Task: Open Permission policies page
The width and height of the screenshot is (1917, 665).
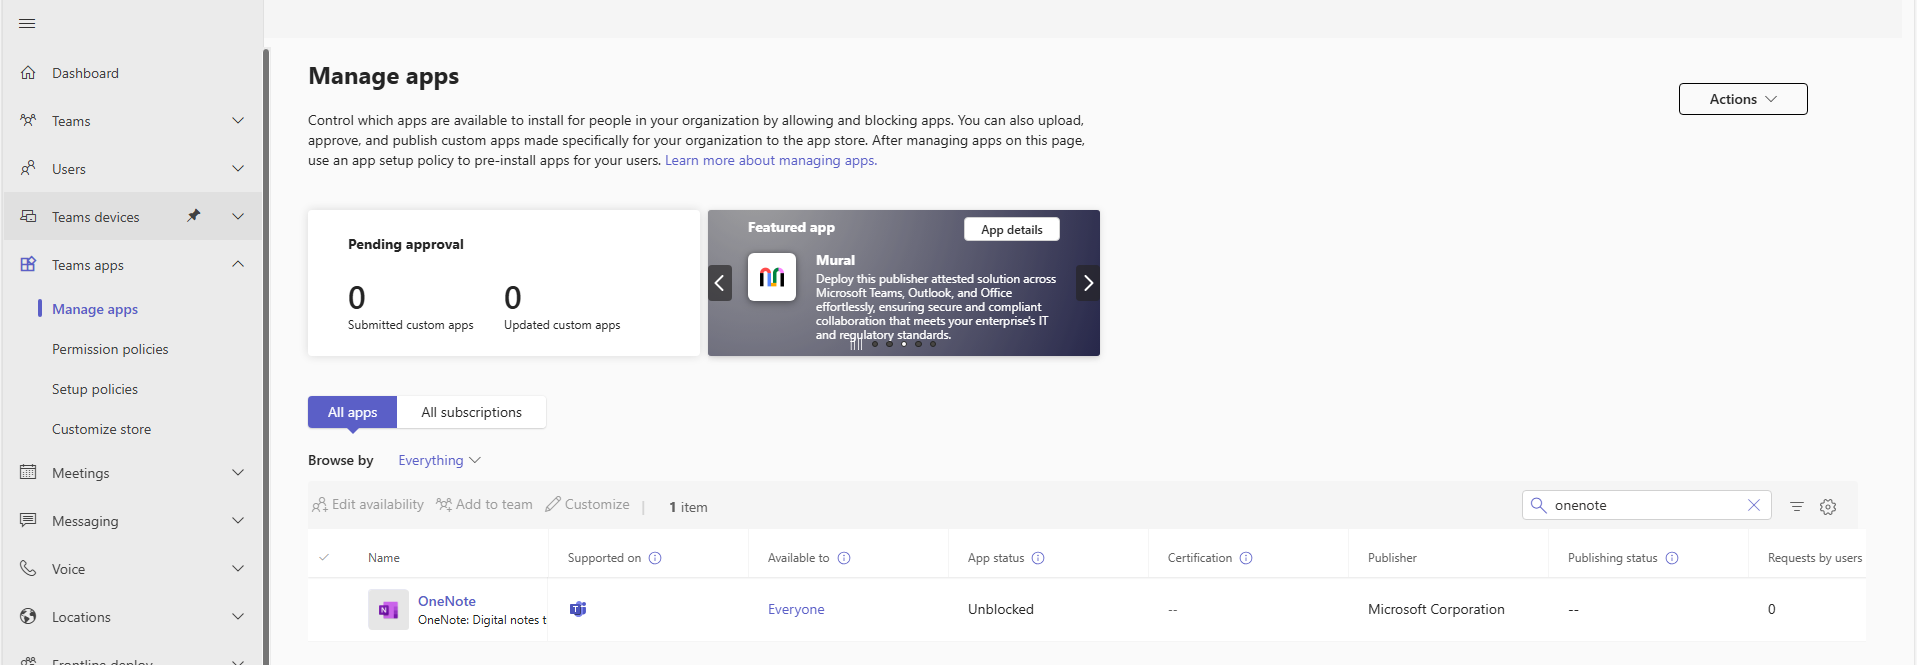Action: [x=110, y=349]
